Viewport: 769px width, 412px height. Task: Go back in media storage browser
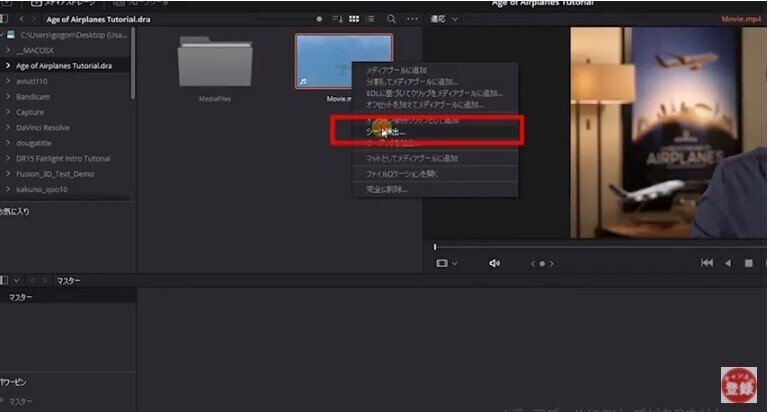tap(21, 19)
